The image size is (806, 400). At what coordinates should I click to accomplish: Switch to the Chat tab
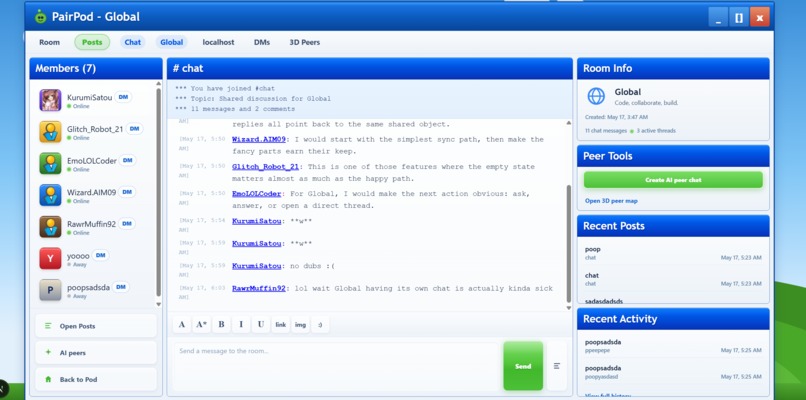coord(133,42)
